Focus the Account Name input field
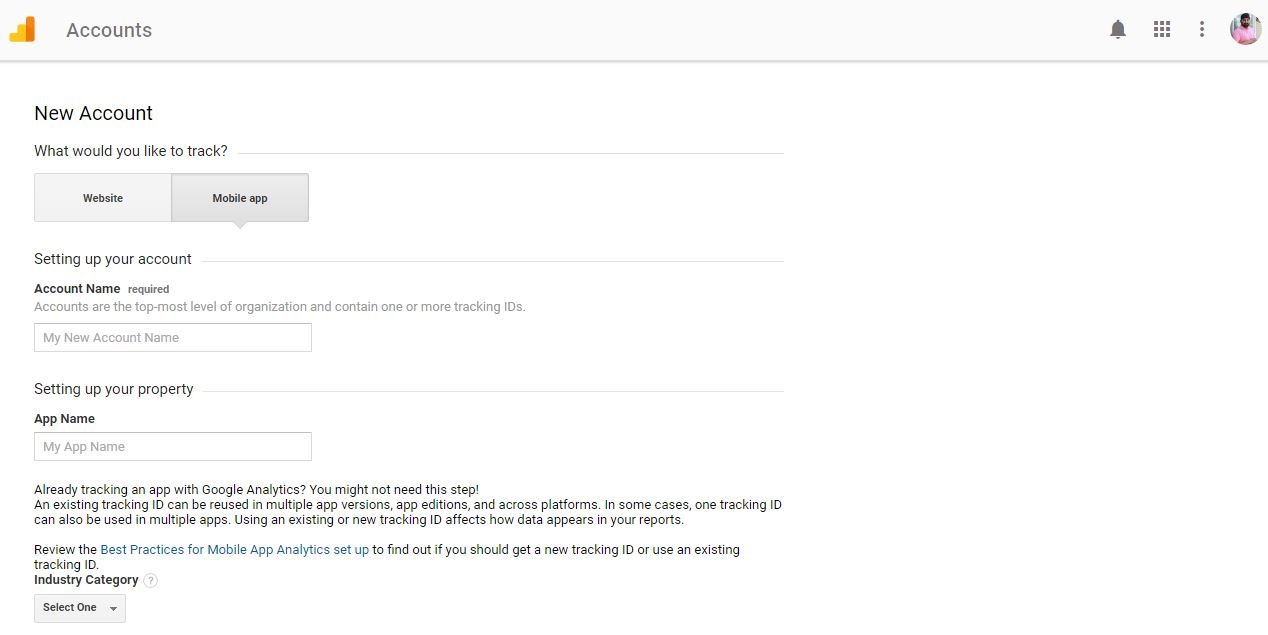 (173, 338)
